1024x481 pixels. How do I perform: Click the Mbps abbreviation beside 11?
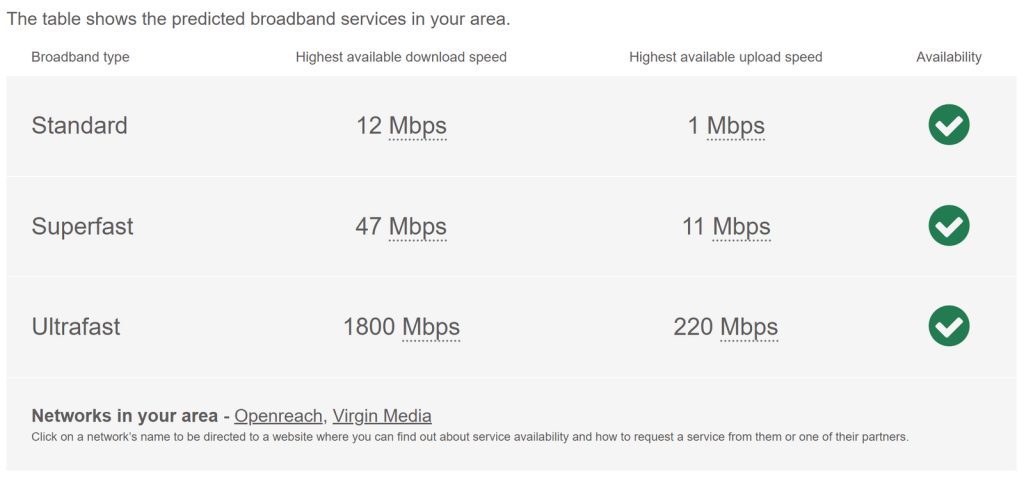tap(741, 227)
